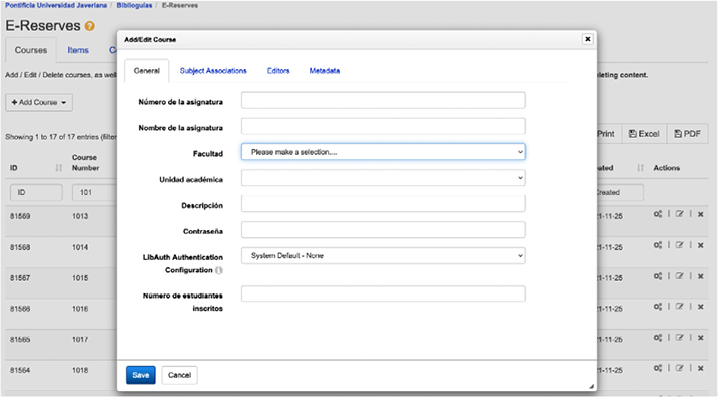Screen dimensions: 719x399
Task: Export table to PDF
Action: (687, 134)
